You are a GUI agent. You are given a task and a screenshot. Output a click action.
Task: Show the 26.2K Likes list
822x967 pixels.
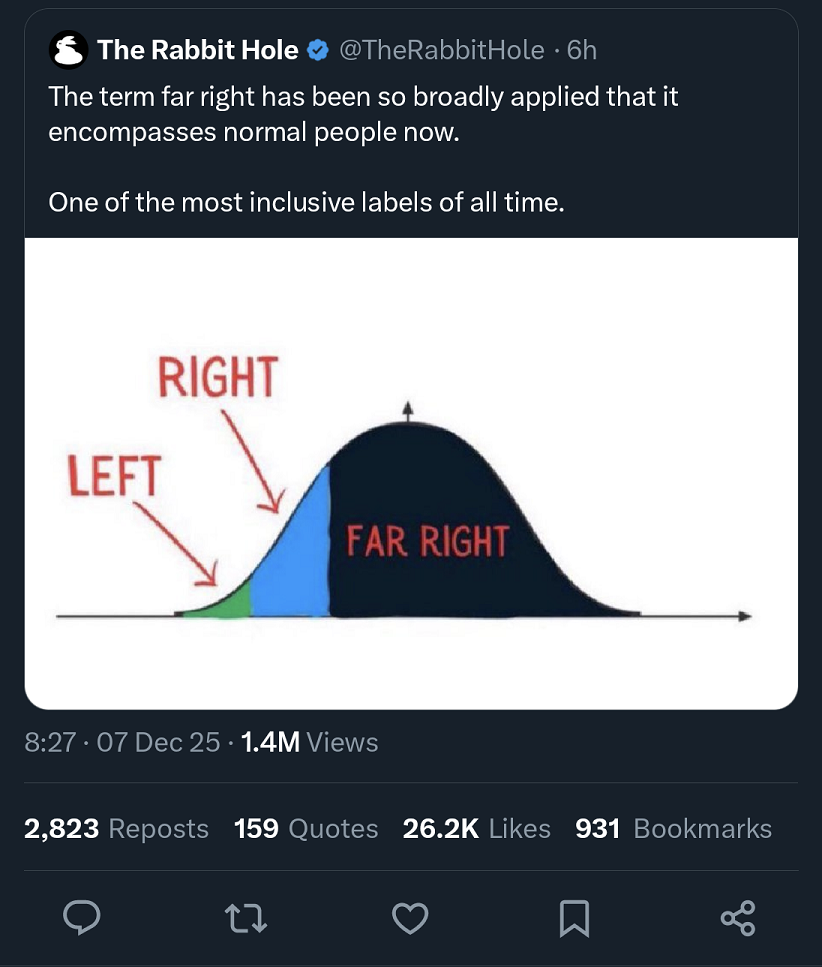coord(476,829)
